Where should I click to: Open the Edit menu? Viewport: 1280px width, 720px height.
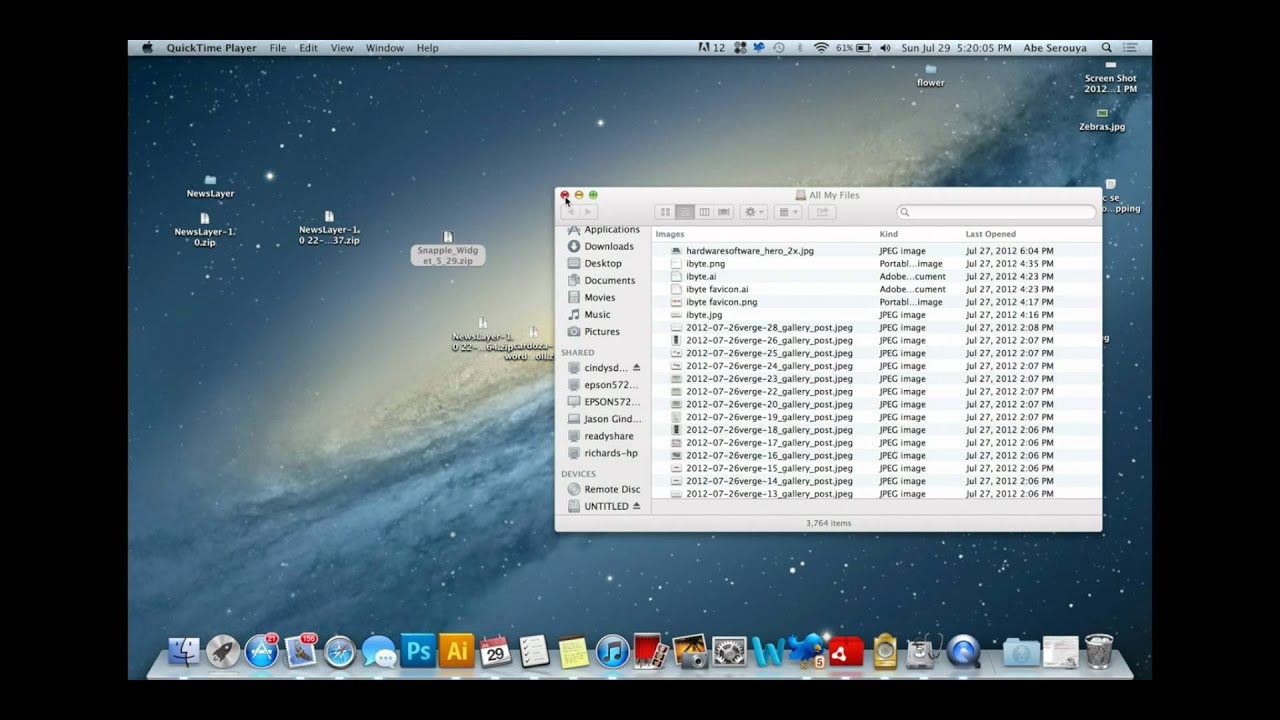[x=308, y=48]
